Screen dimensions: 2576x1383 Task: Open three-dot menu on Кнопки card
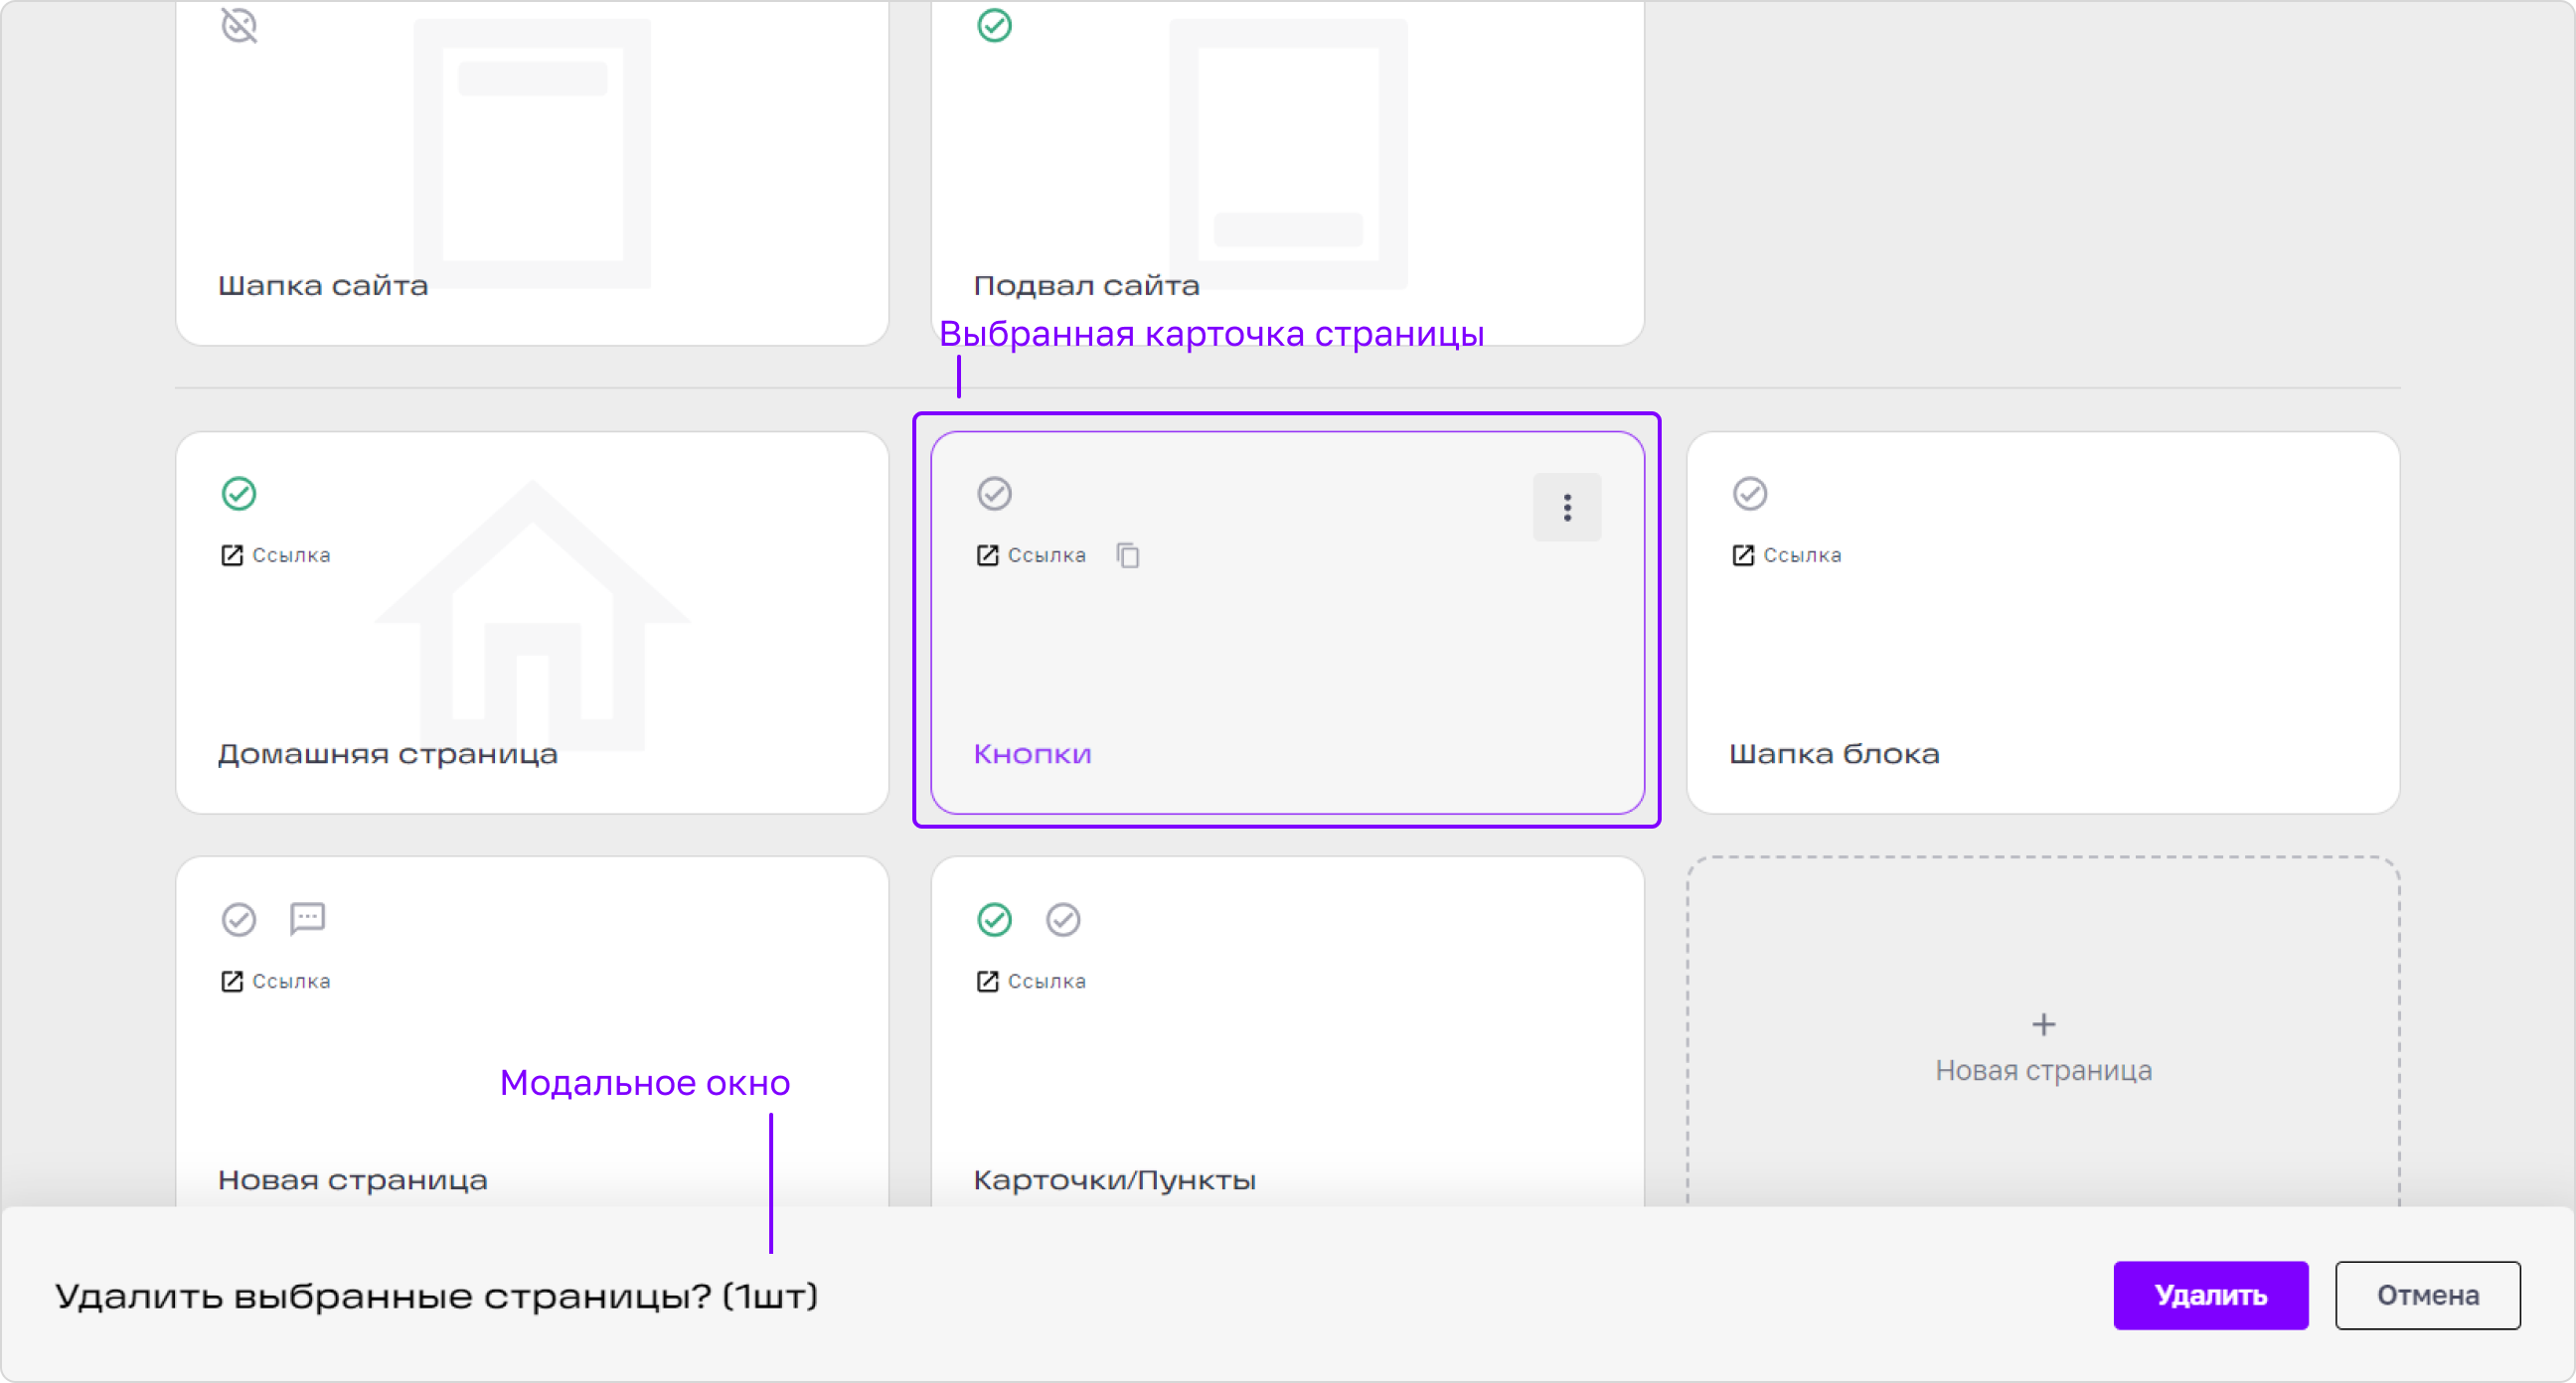[1567, 507]
